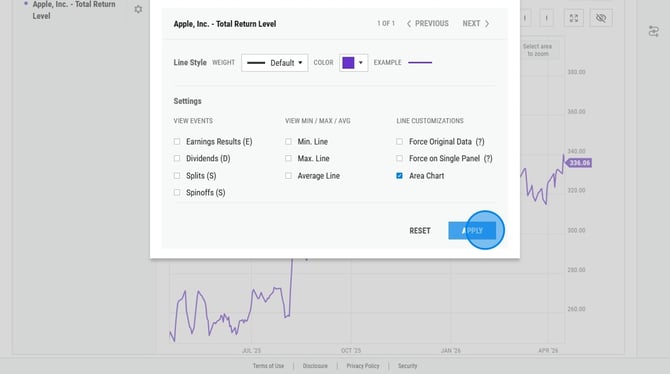The width and height of the screenshot is (670, 374).
Task: Click the OCT '25 axis label
Action: pyautogui.click(x=351, y=350)
